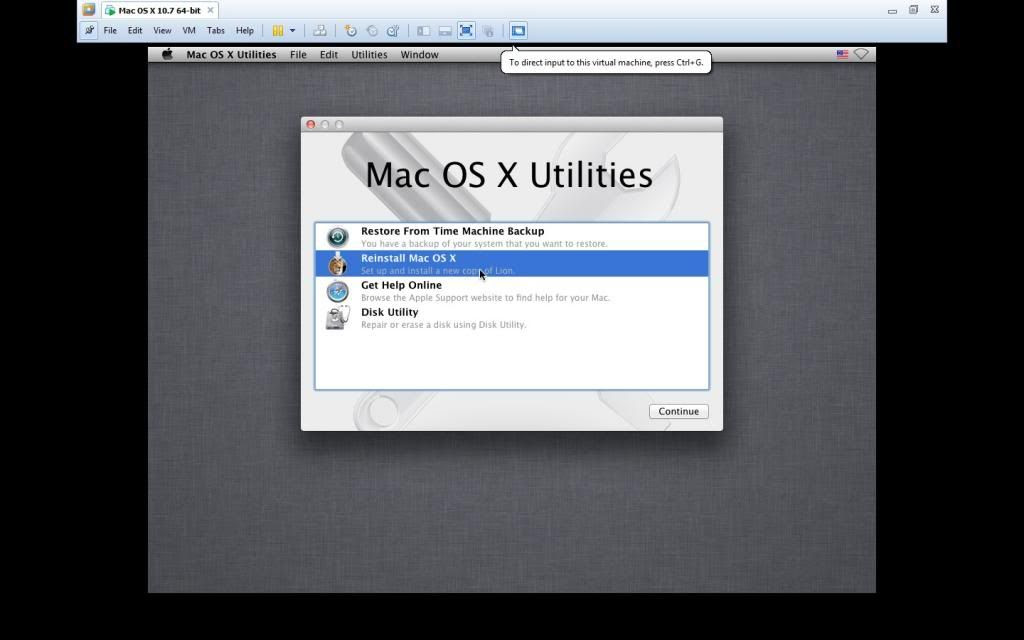Click 'Repair or erase a disk using Disk Utility'
This screenshot has width=1024, height=640.
[x=443, y=325]
